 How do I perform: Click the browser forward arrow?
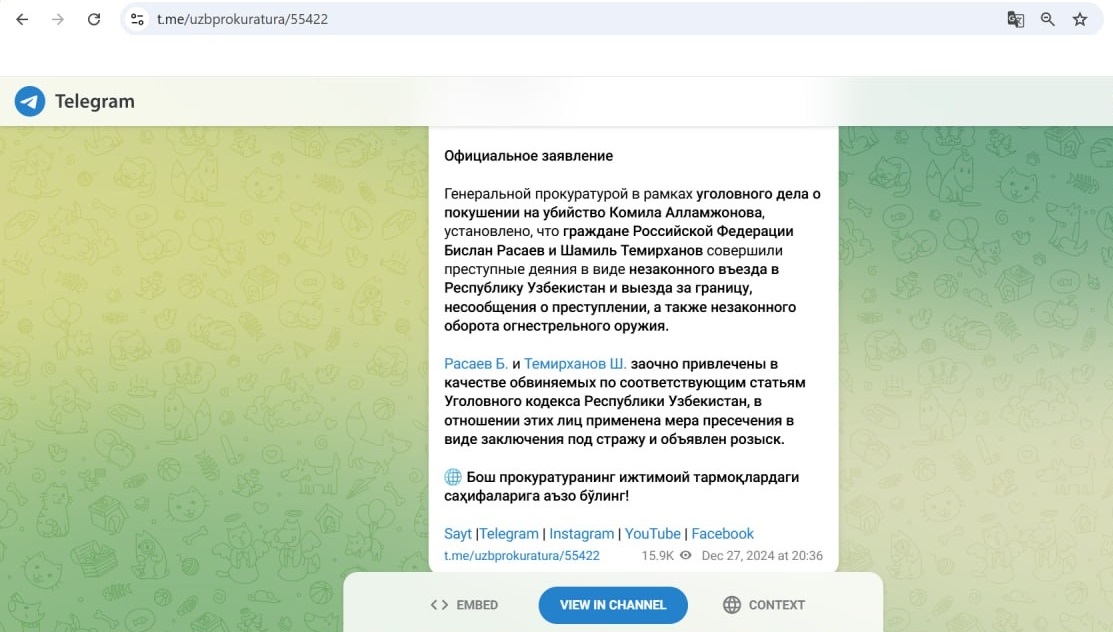[58, 19]
